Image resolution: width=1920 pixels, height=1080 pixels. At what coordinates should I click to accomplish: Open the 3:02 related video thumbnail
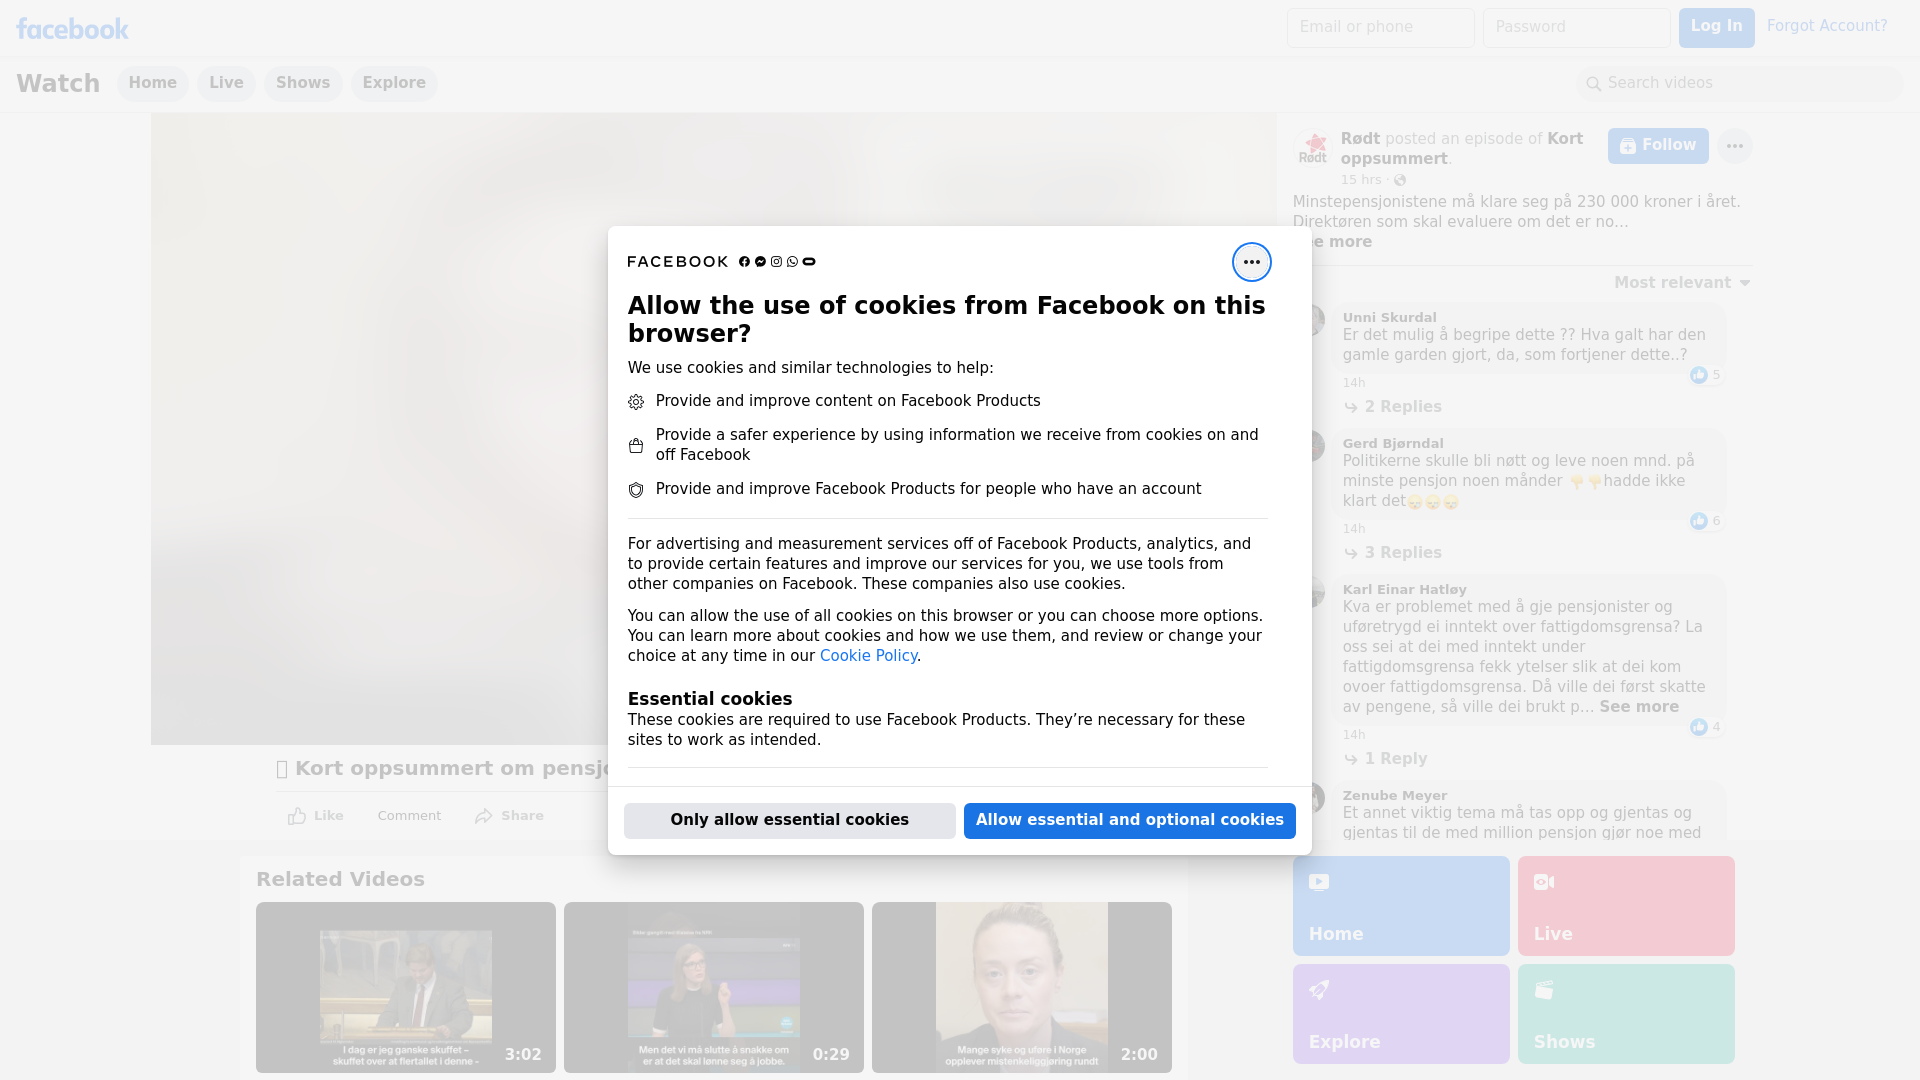[x=405, y=987]
